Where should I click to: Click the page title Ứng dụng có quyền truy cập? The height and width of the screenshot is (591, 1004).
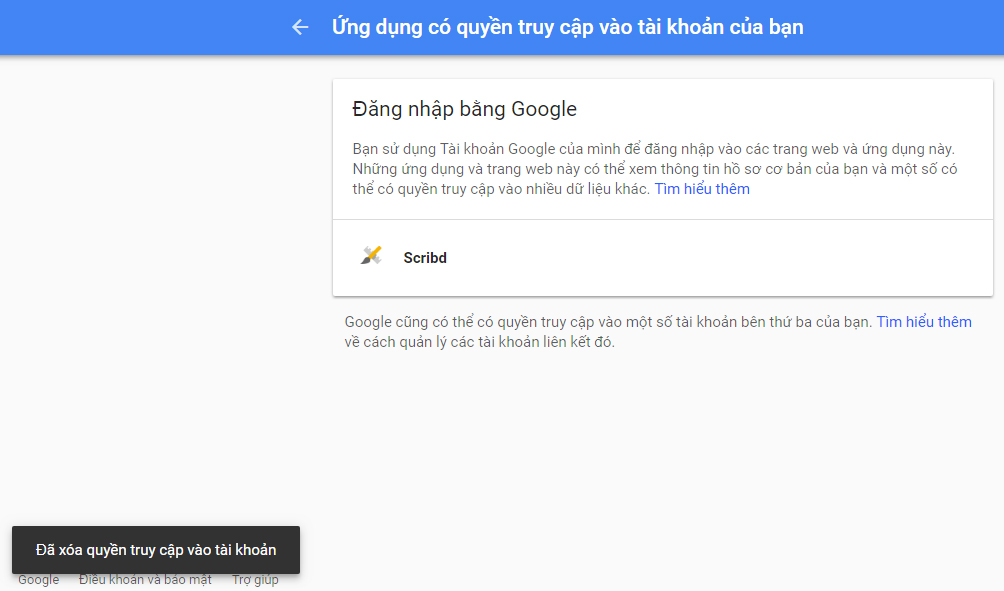tap(567, 27)
